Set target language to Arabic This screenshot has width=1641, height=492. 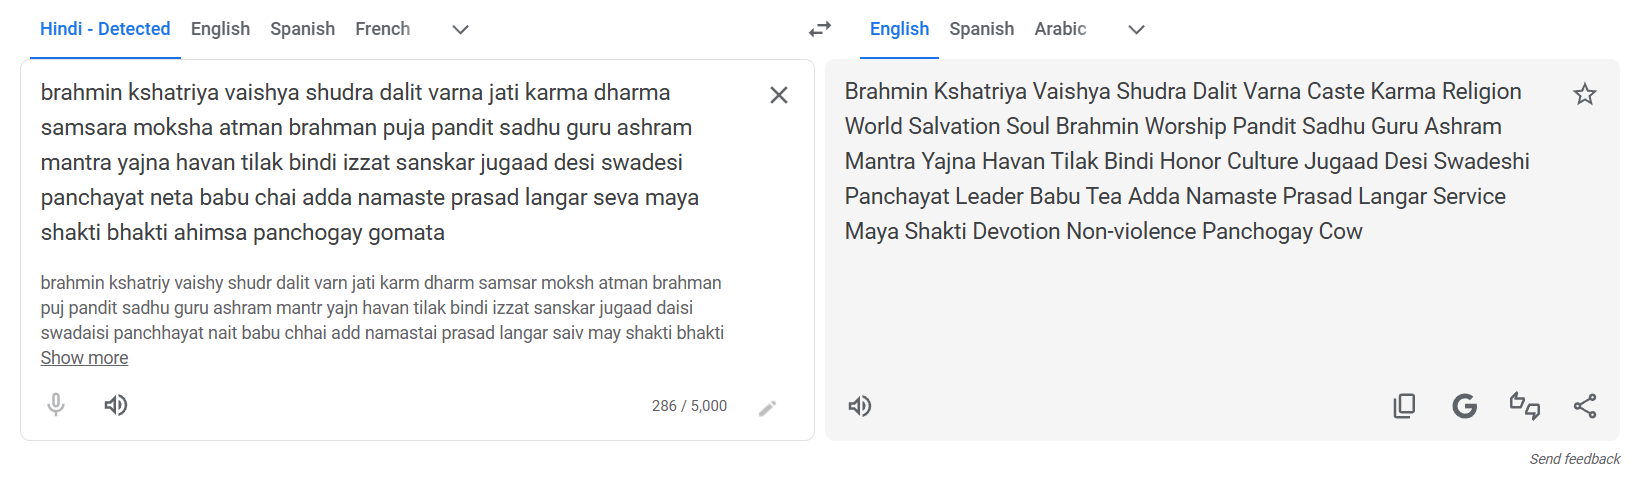pos(1060,29)
